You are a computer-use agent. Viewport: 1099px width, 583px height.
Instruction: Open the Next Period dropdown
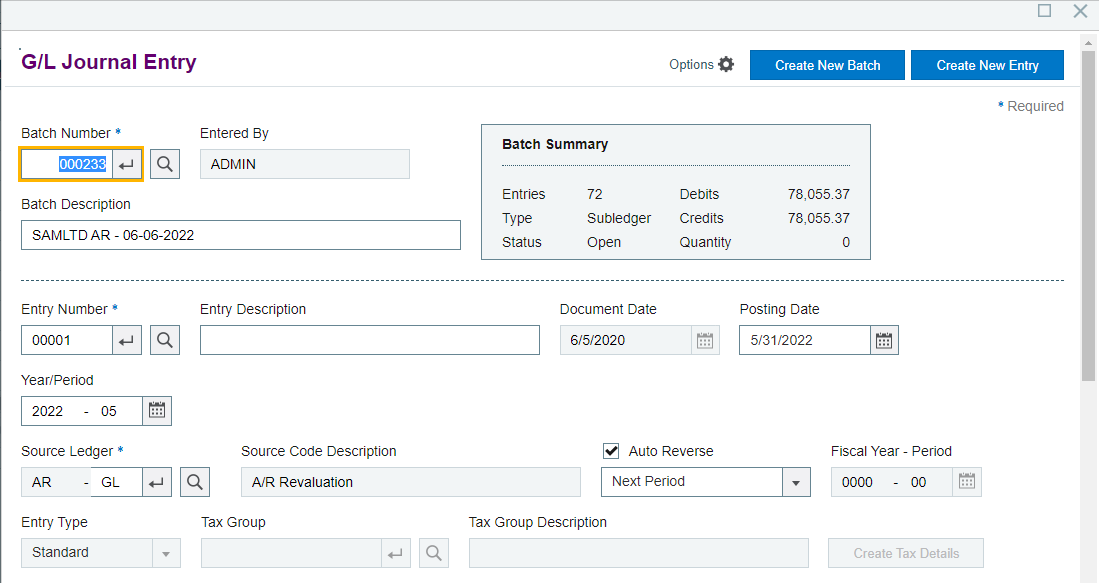click(x=796, y=481)
